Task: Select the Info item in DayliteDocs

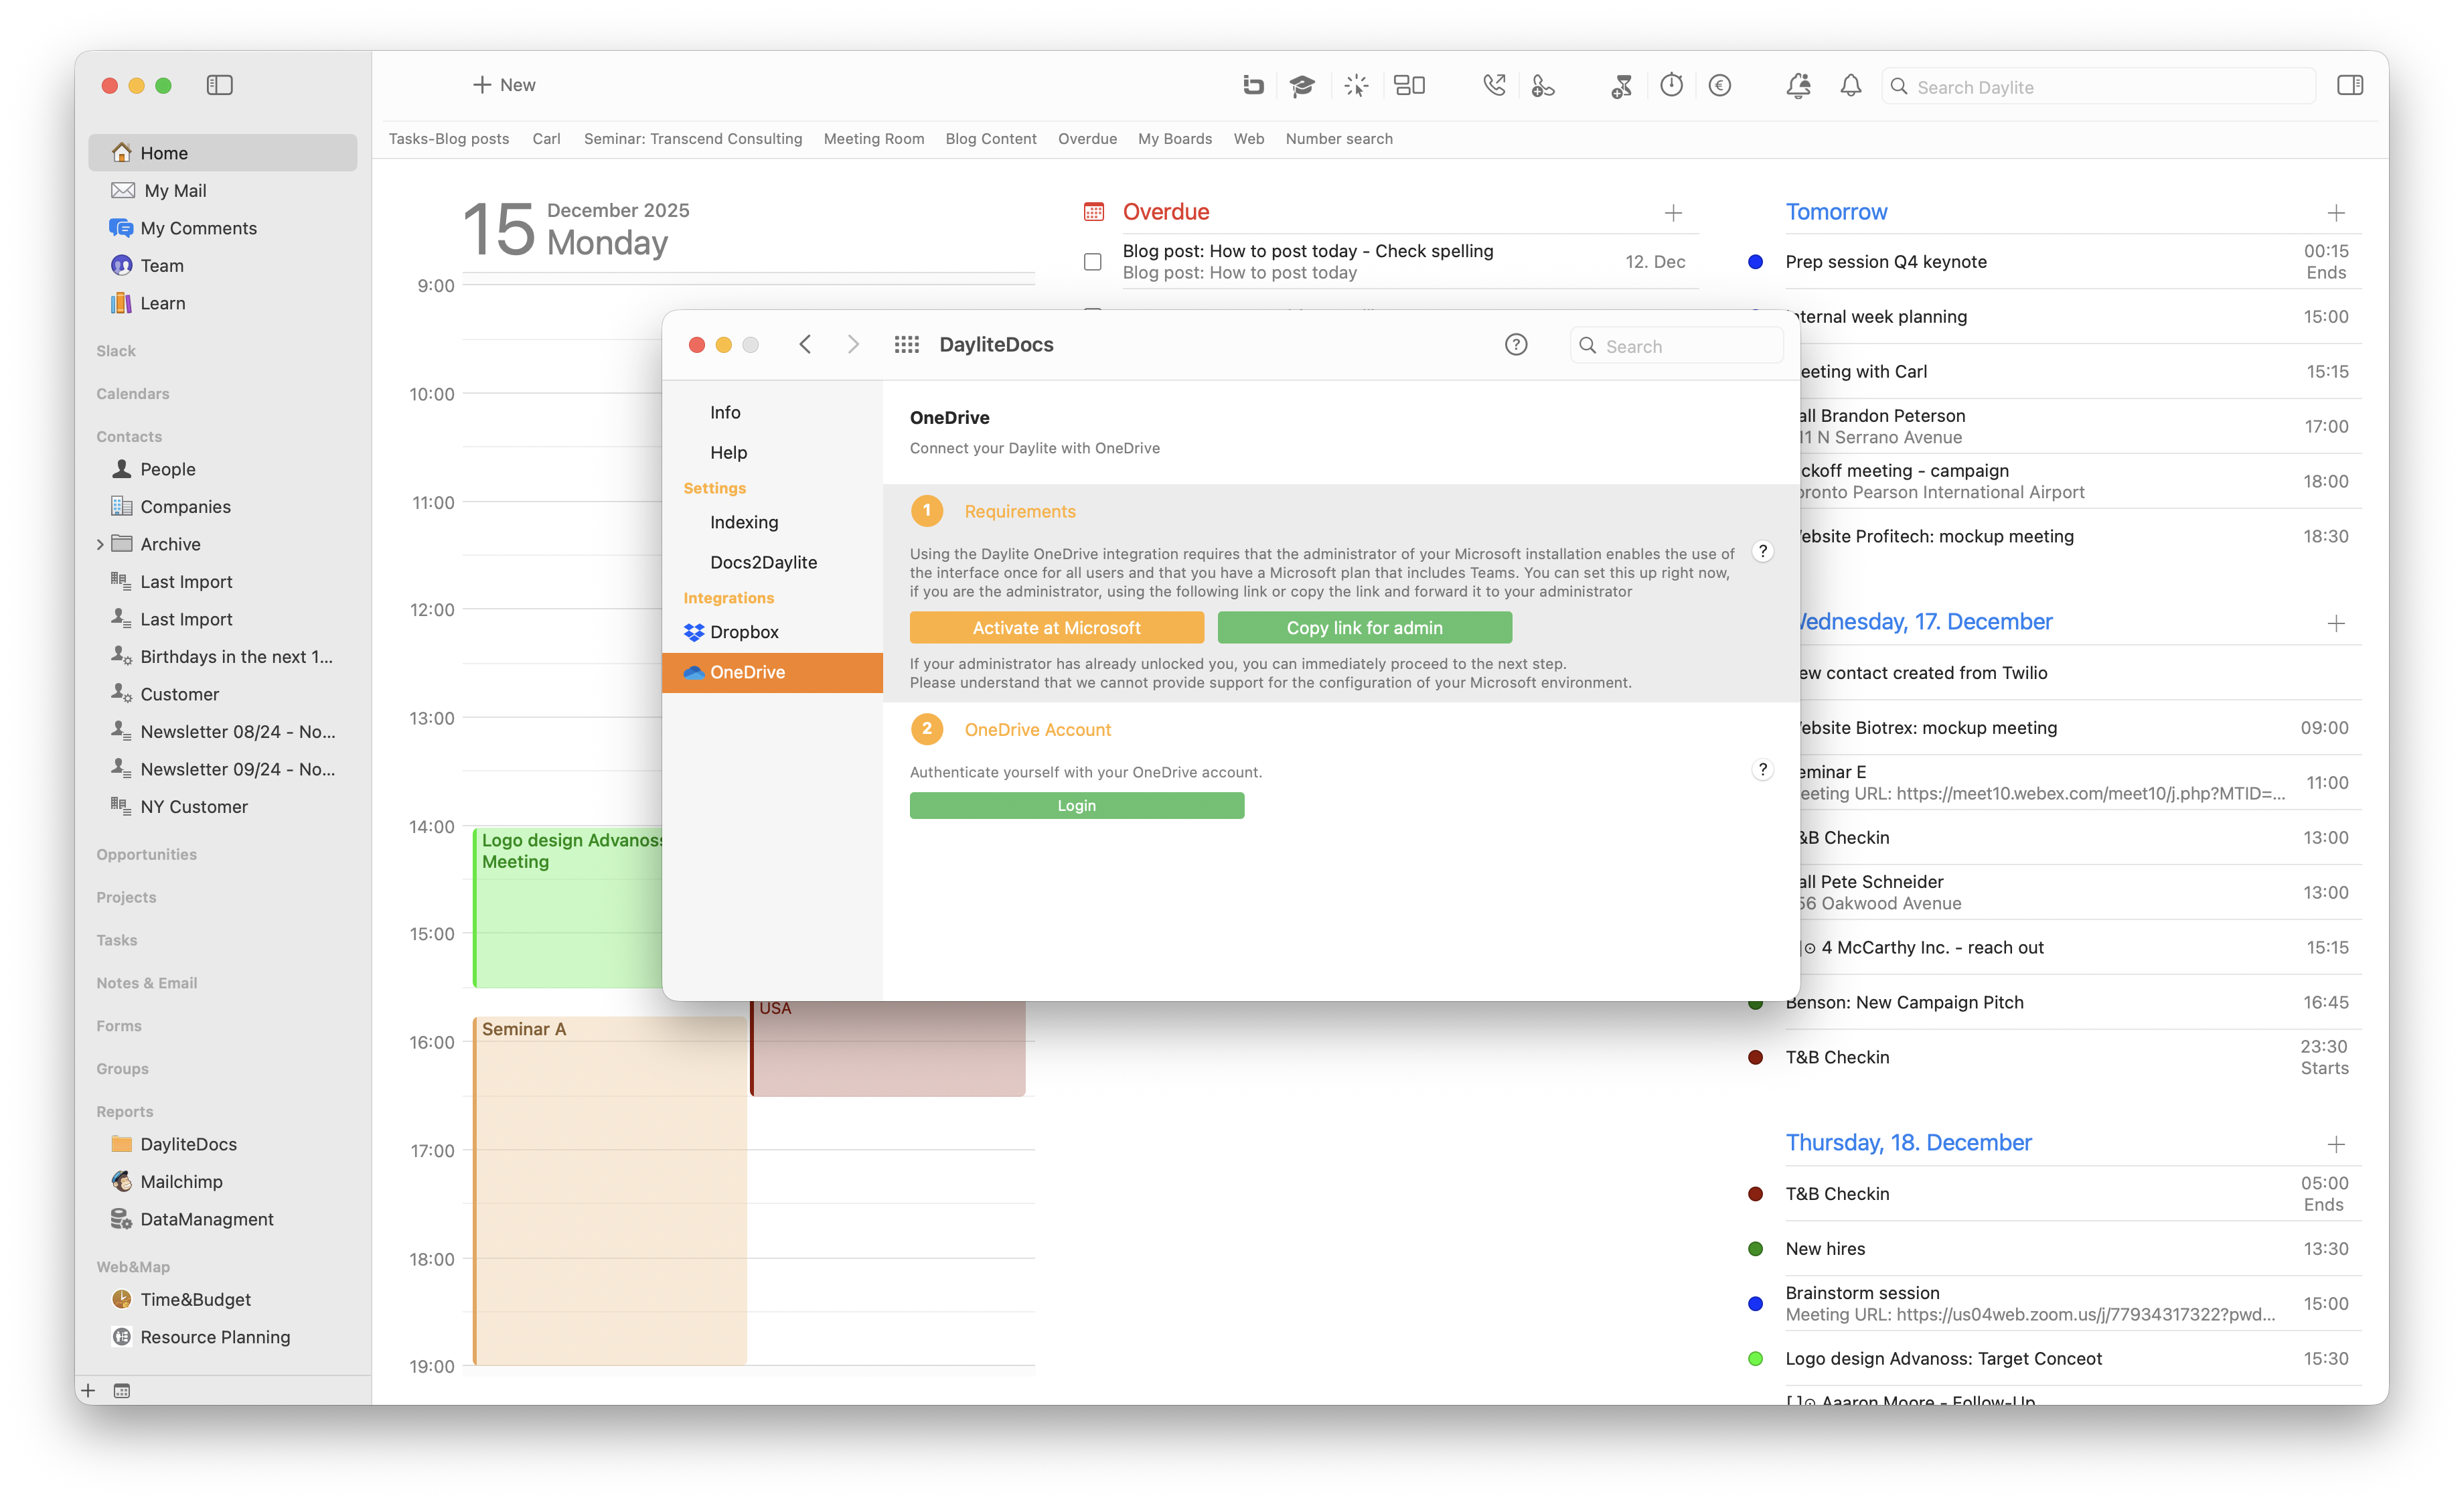Action: [772, 412]
